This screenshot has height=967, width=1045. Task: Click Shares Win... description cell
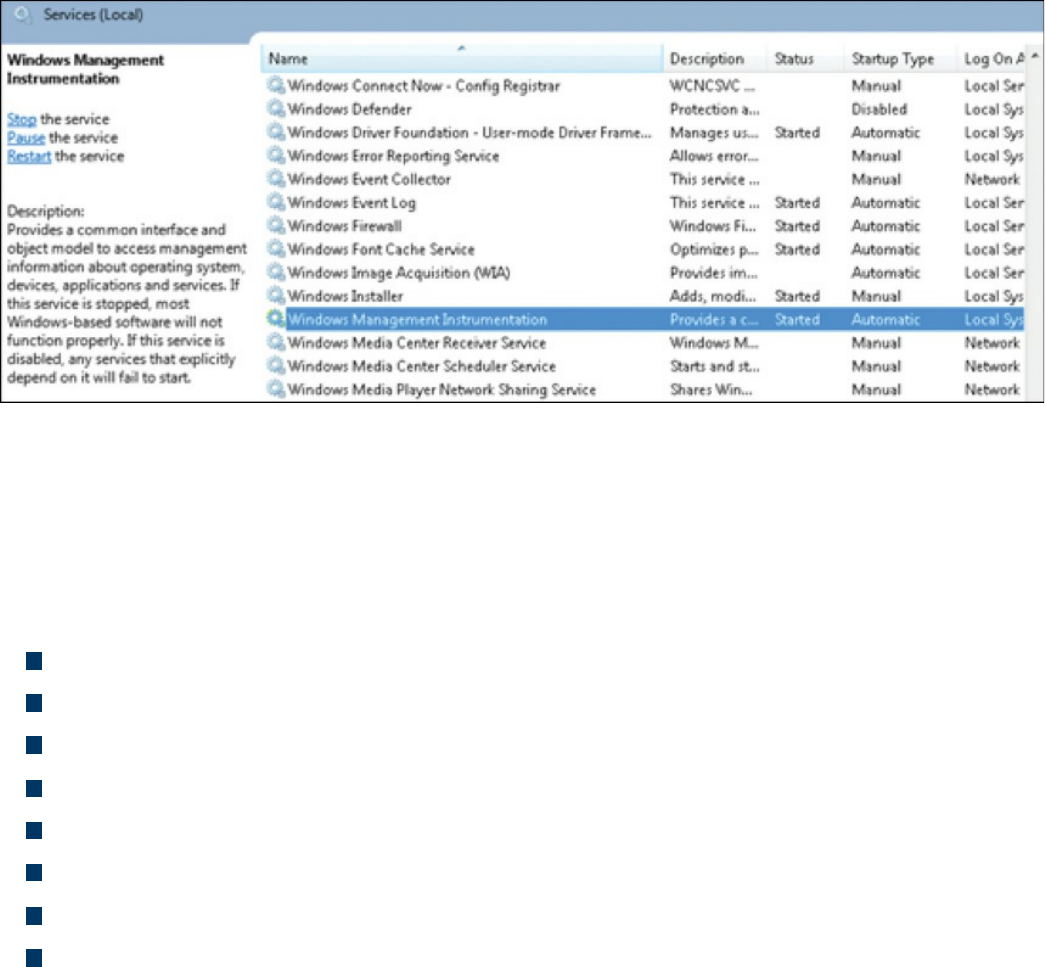711,389
